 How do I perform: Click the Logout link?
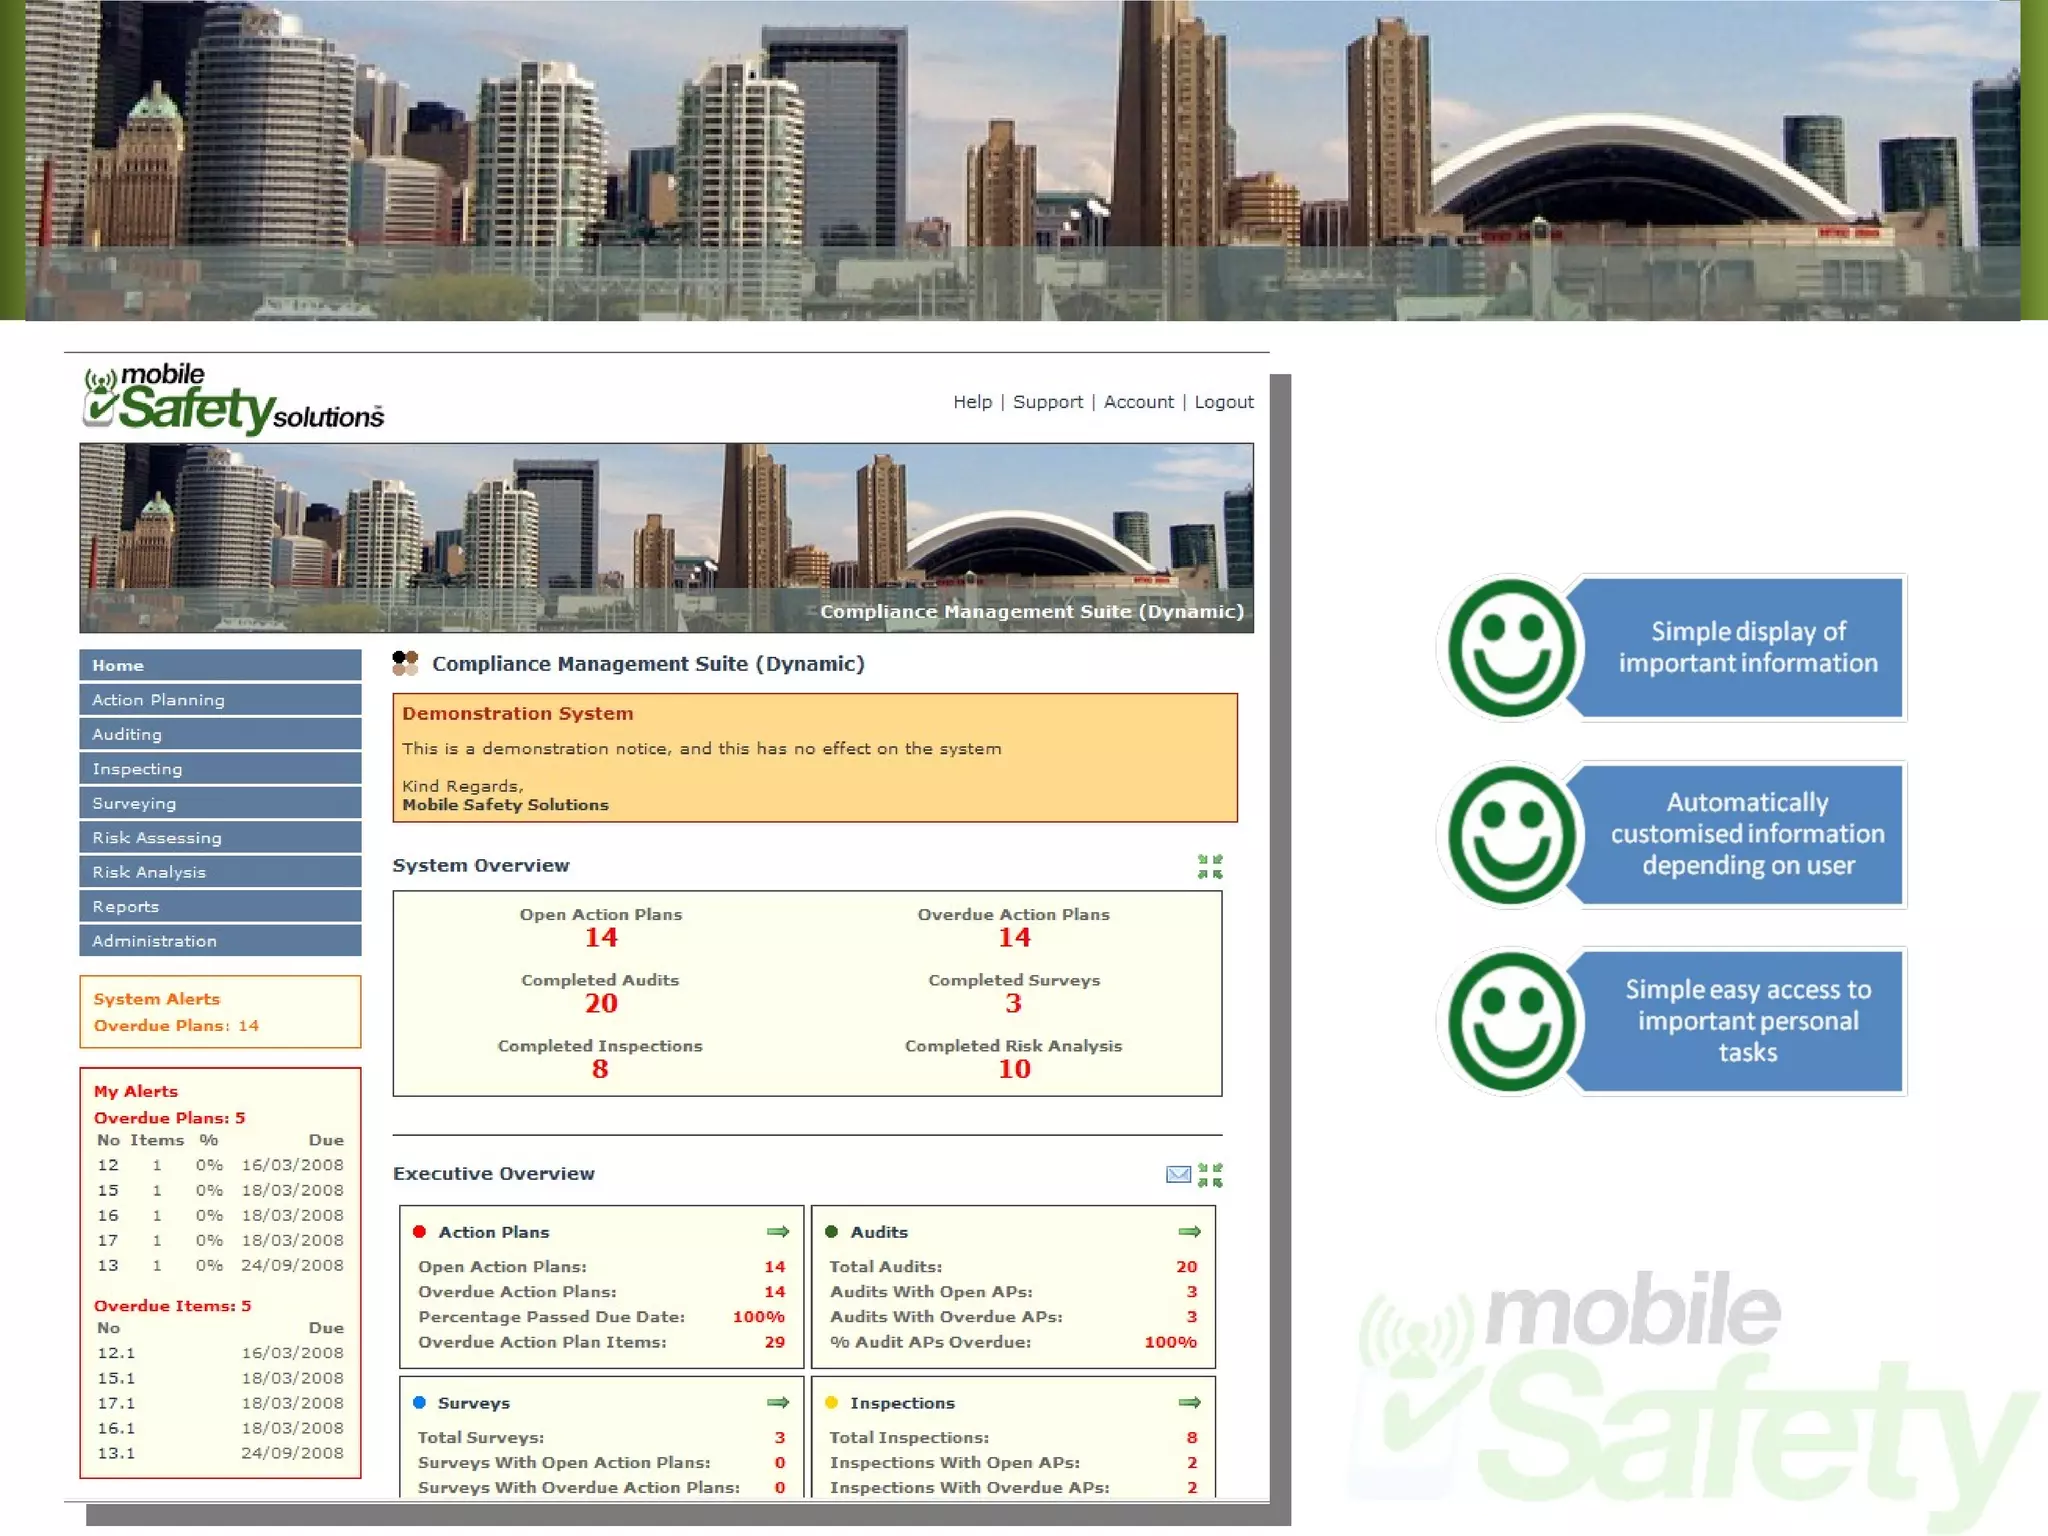click(x=1223, y=402)
